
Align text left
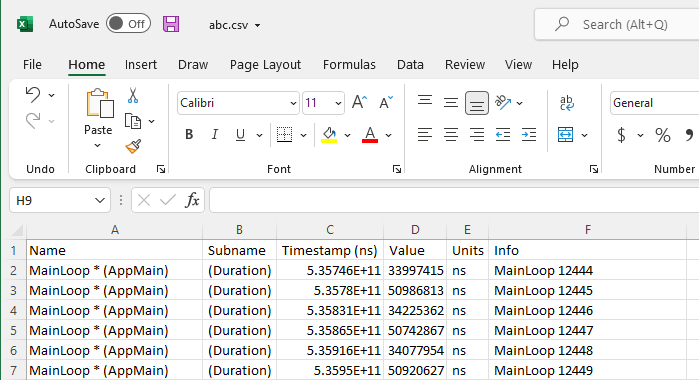[425, 134]
